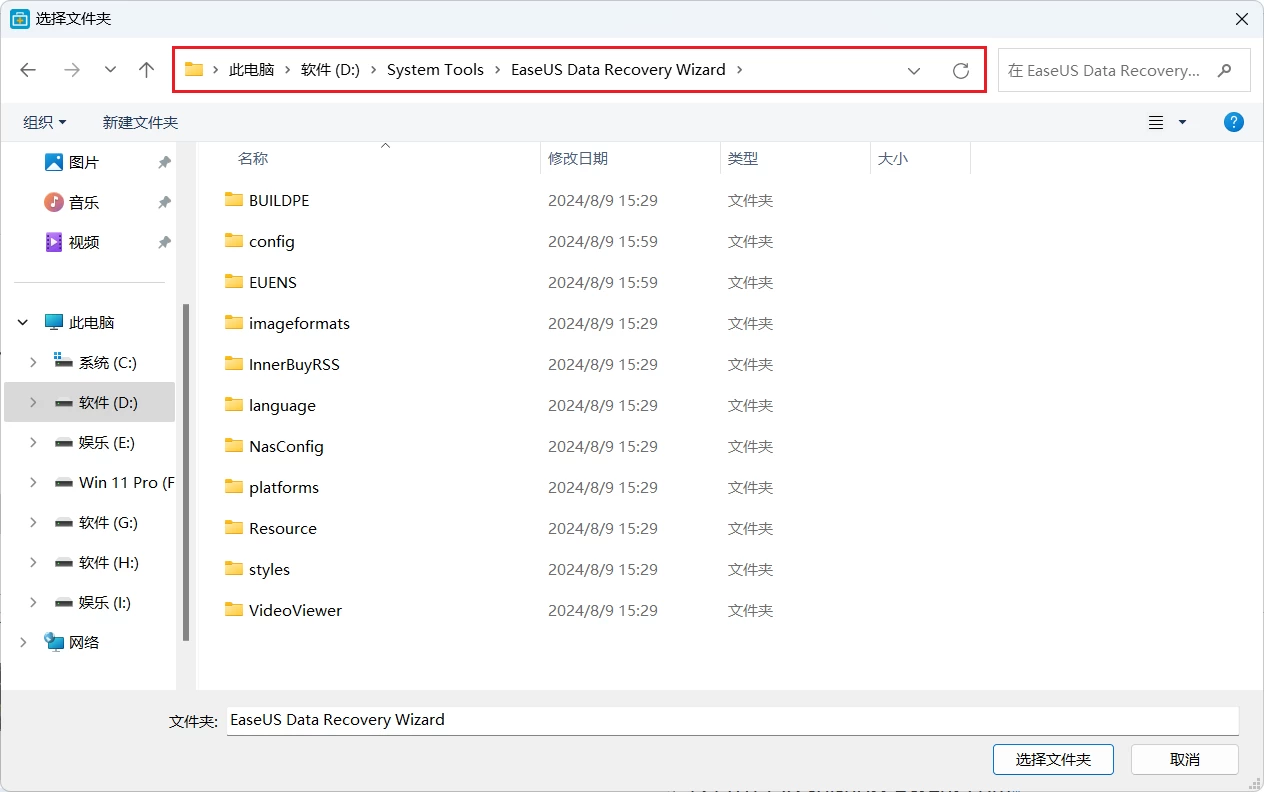1264x792 pixels.
Task: Select the platforms folder icon
Action: click(234, 487)
